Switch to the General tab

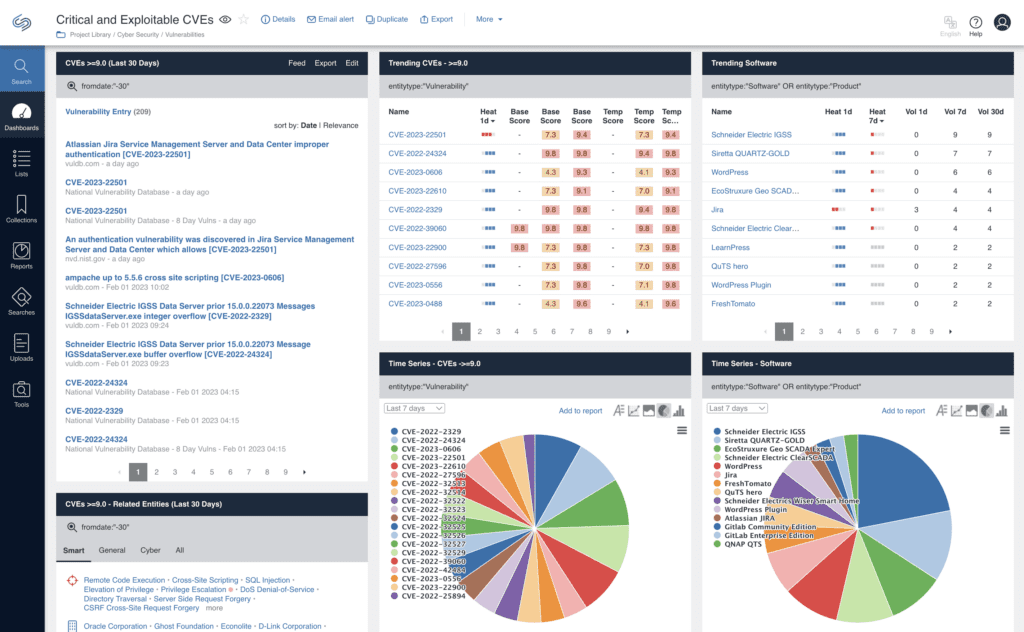(112, 550)
